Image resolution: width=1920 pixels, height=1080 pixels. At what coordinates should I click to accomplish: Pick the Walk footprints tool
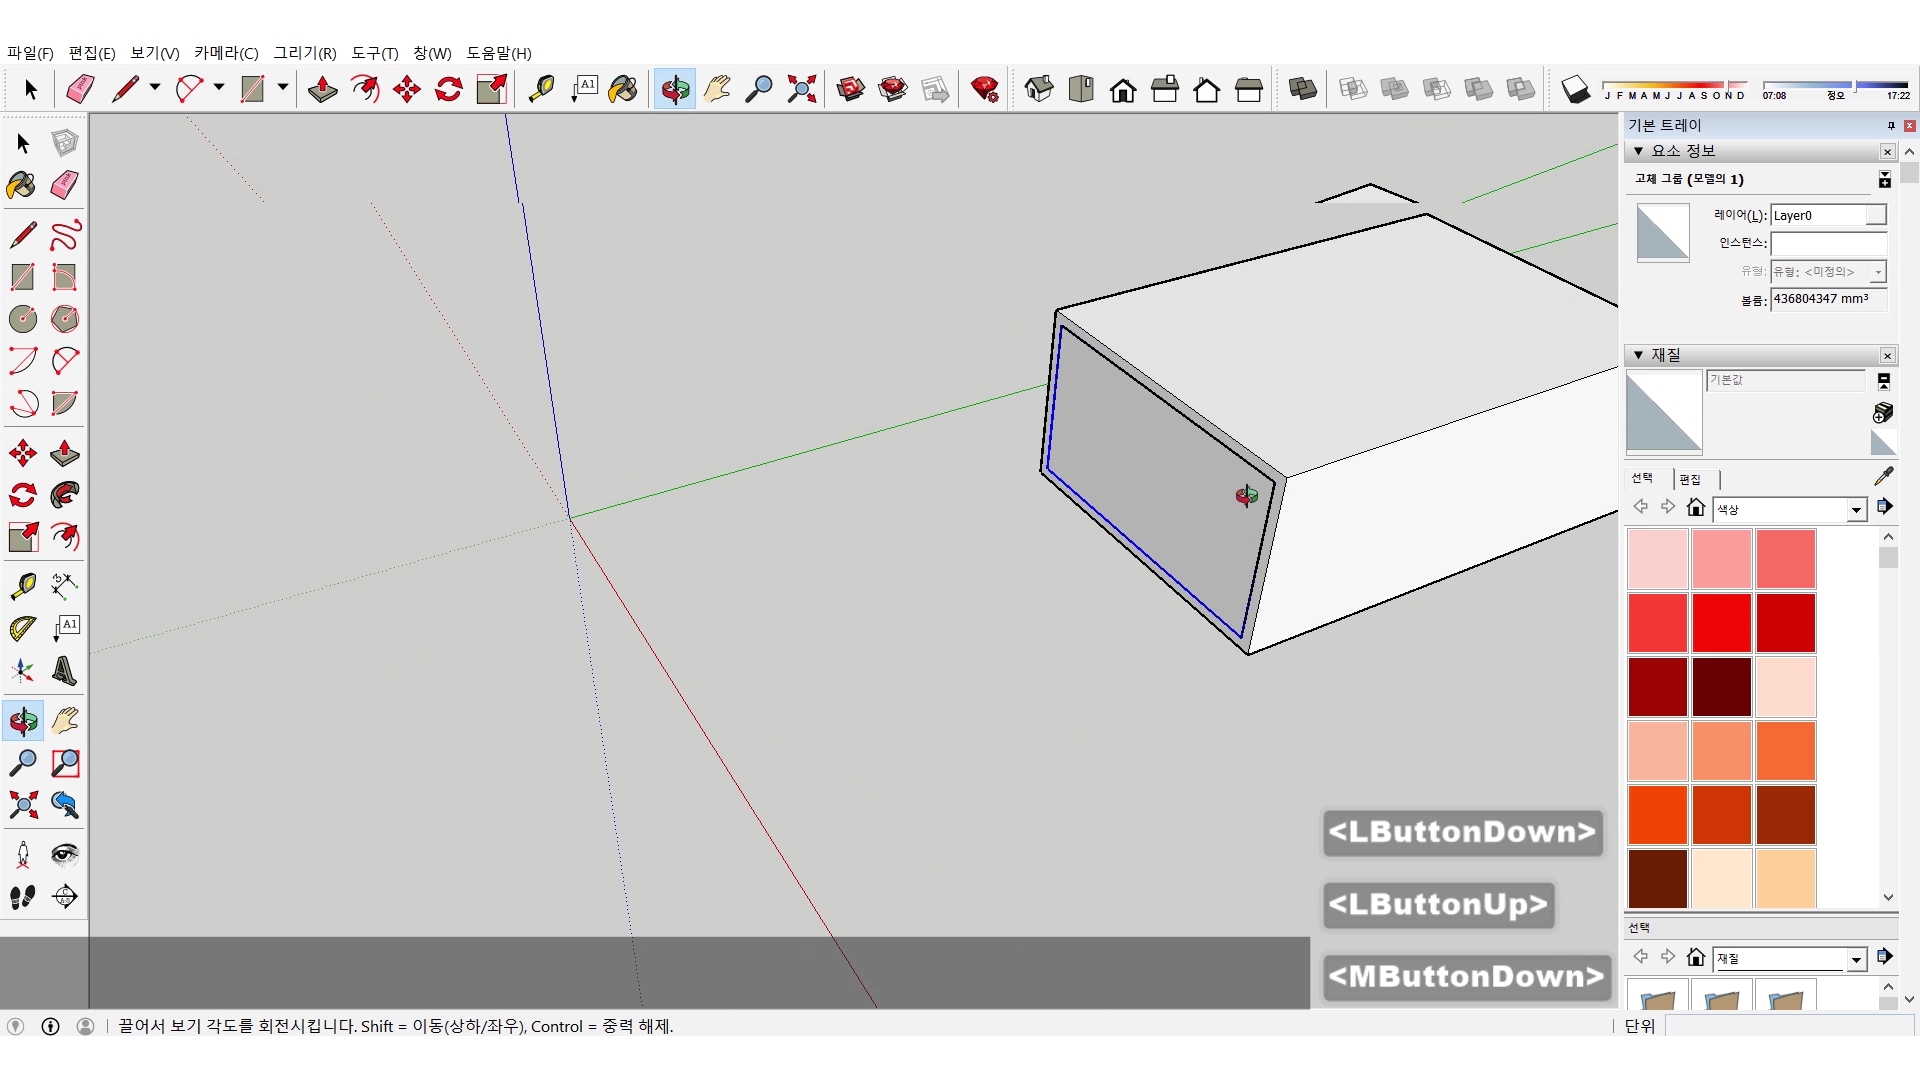point(23,897)
